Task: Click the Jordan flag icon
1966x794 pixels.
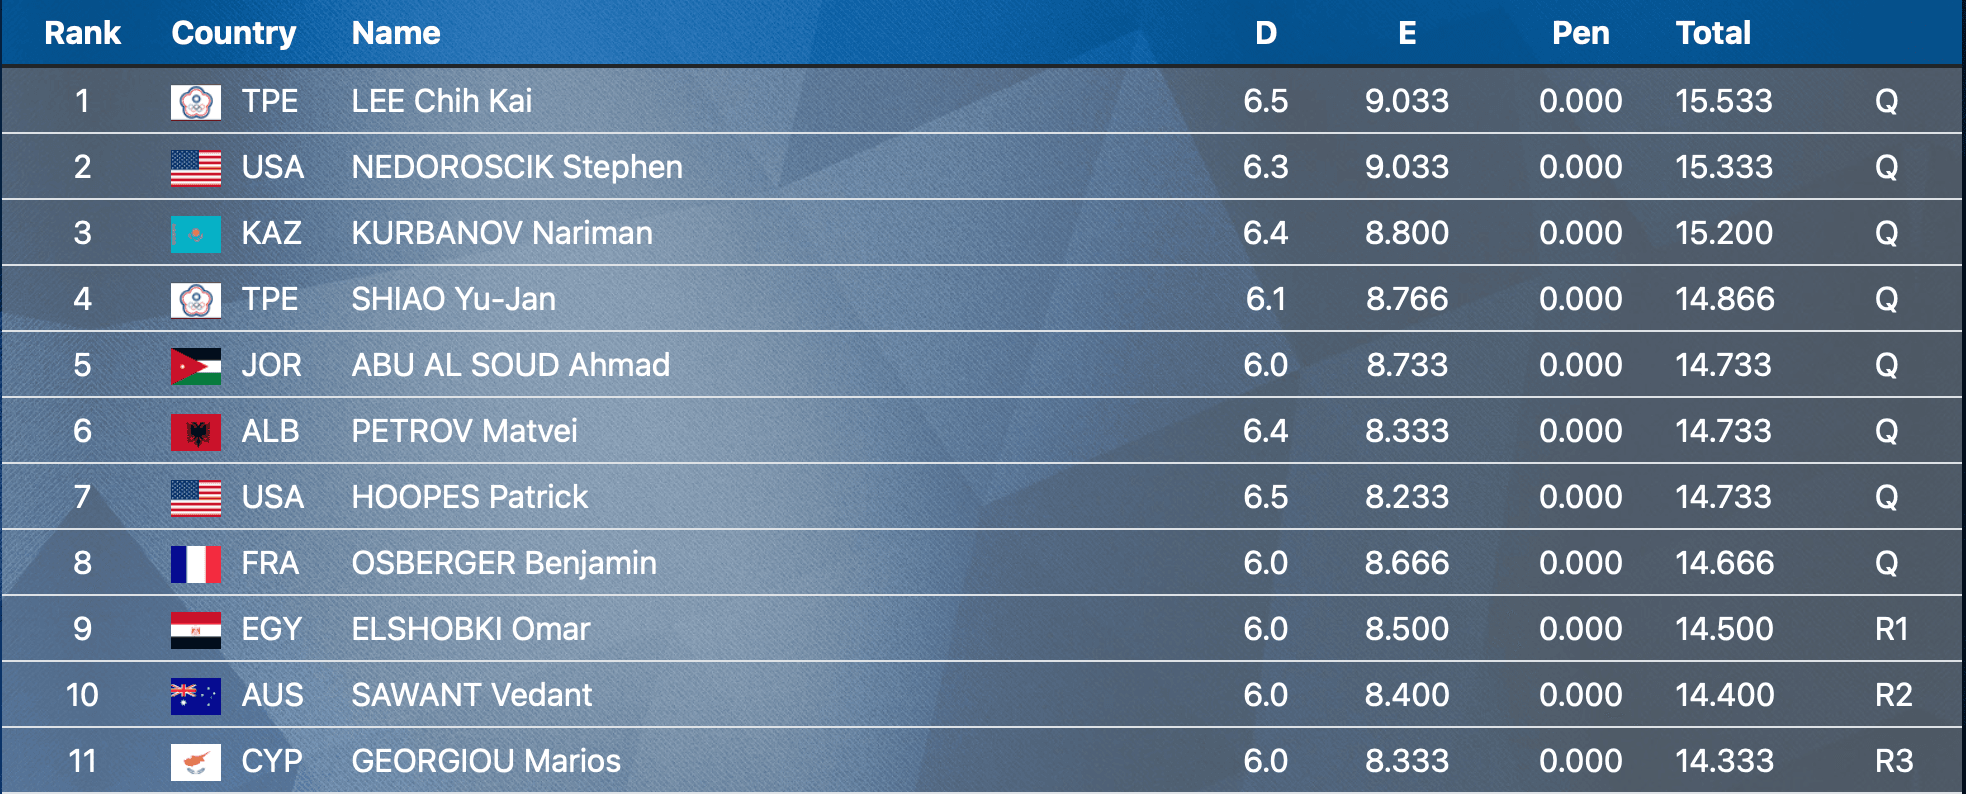Action: tap(196, 366)
